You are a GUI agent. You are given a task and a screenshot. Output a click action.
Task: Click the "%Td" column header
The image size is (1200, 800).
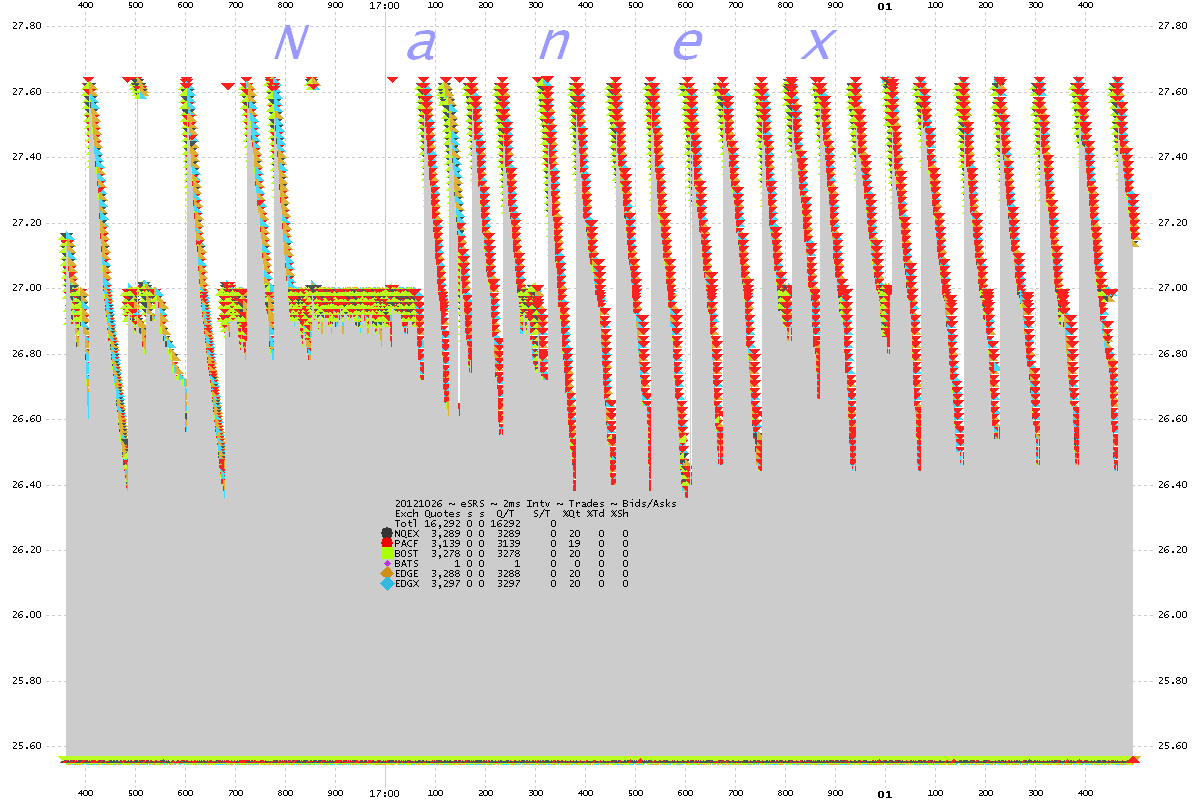pyautogui.click(x=596, y=513)
